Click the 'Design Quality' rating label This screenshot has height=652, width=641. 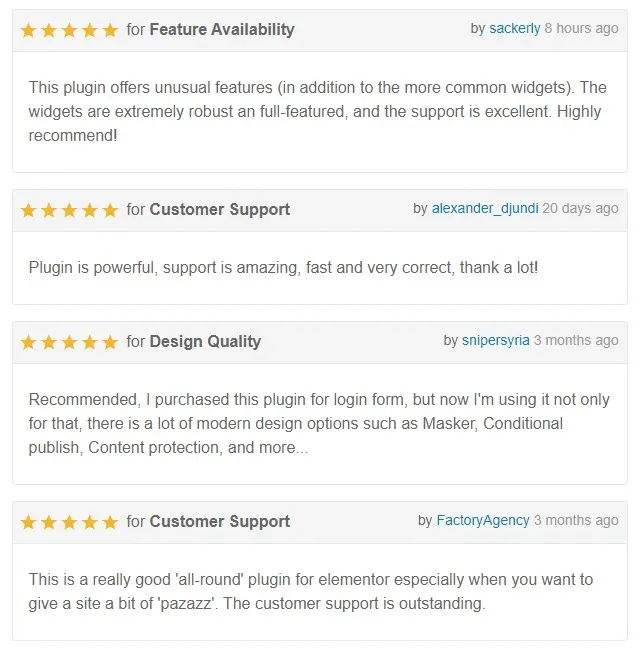click(205, 341)
